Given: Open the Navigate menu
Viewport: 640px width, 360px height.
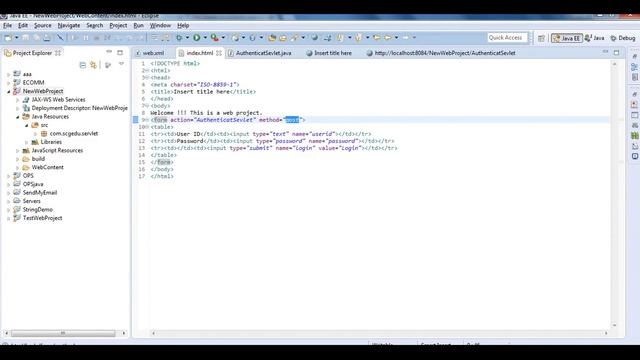Looking at the screenshot, I should click(69, 25).
